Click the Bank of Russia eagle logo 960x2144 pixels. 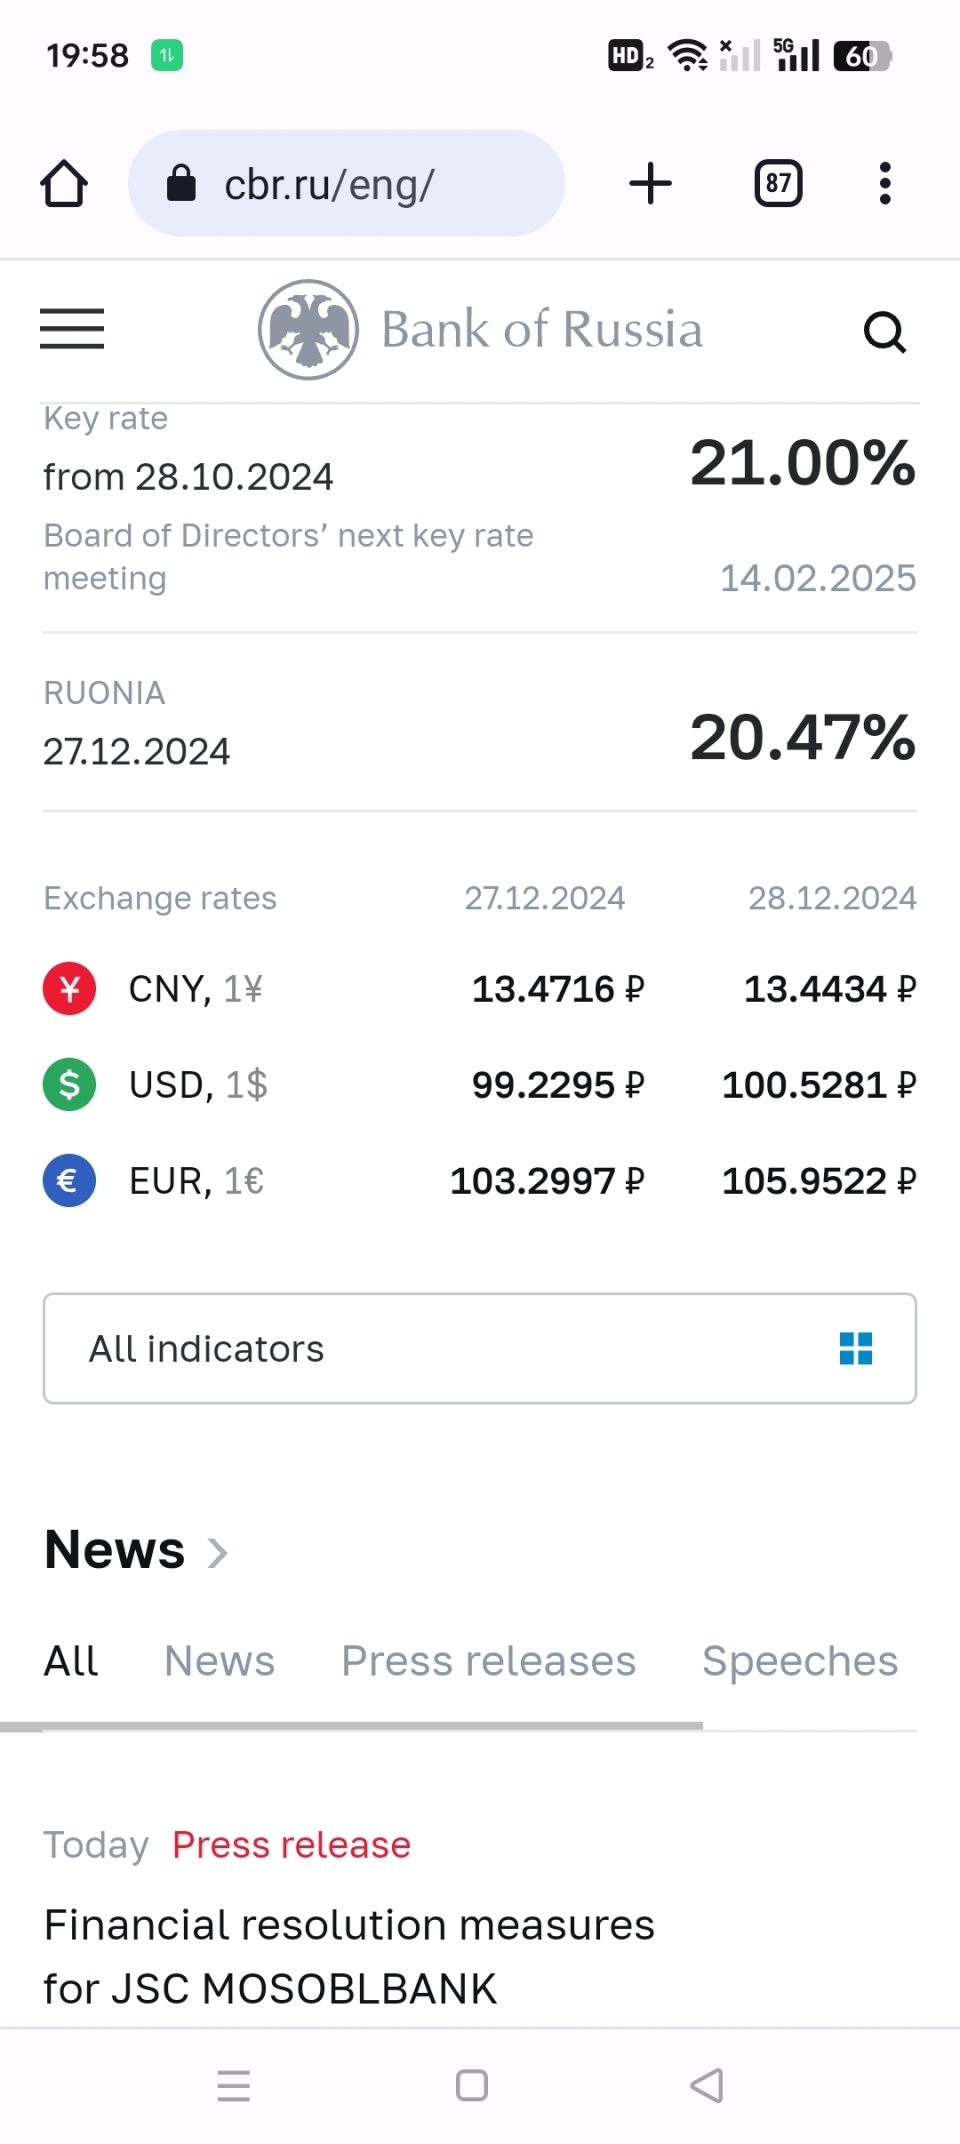point(309,329)
